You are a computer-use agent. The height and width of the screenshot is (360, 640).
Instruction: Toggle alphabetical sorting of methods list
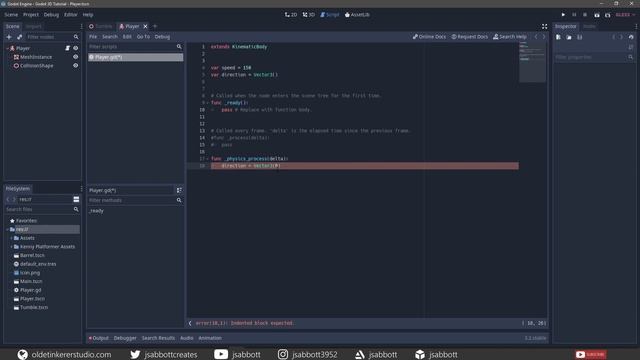pyautogui.click(x=179, y=190)
